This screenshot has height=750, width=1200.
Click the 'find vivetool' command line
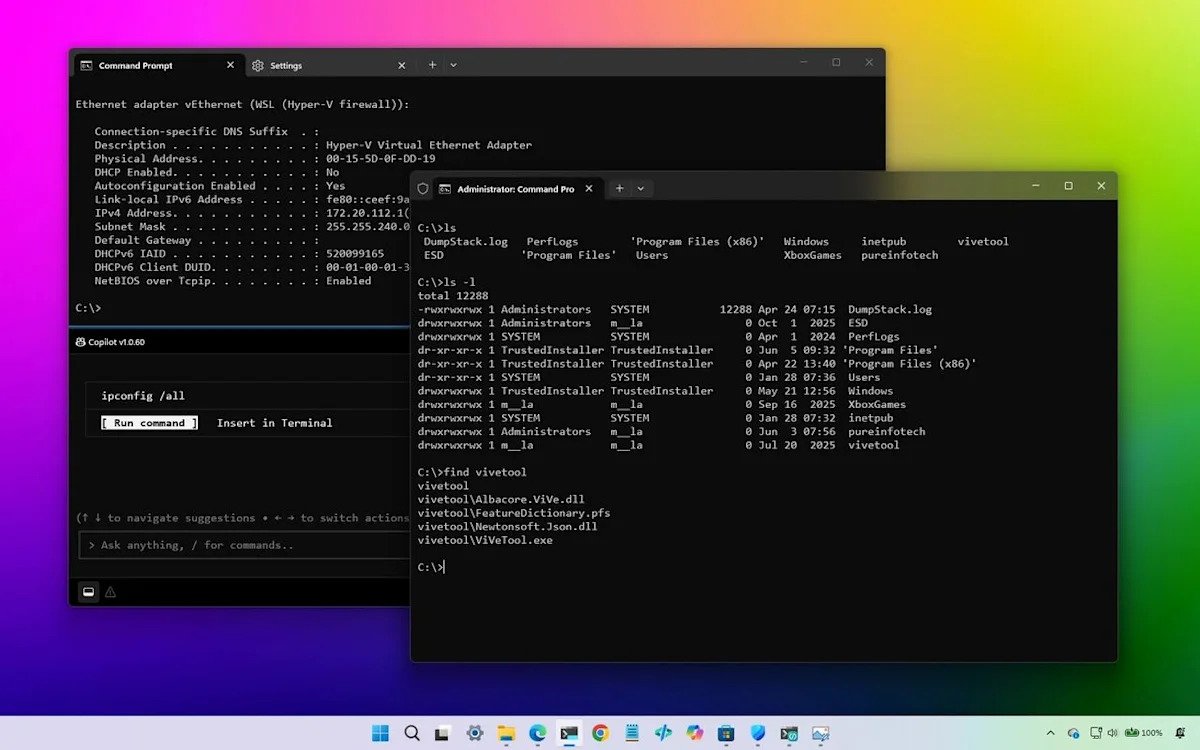point(472,472)
